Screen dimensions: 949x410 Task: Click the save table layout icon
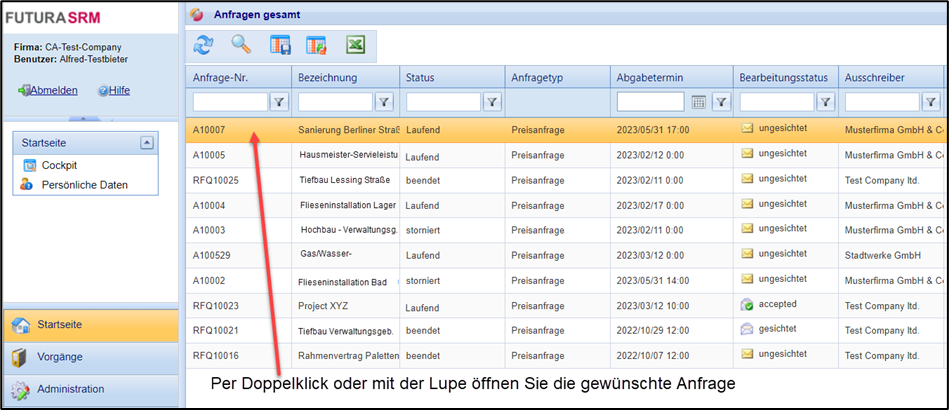(x=280, y=45)
